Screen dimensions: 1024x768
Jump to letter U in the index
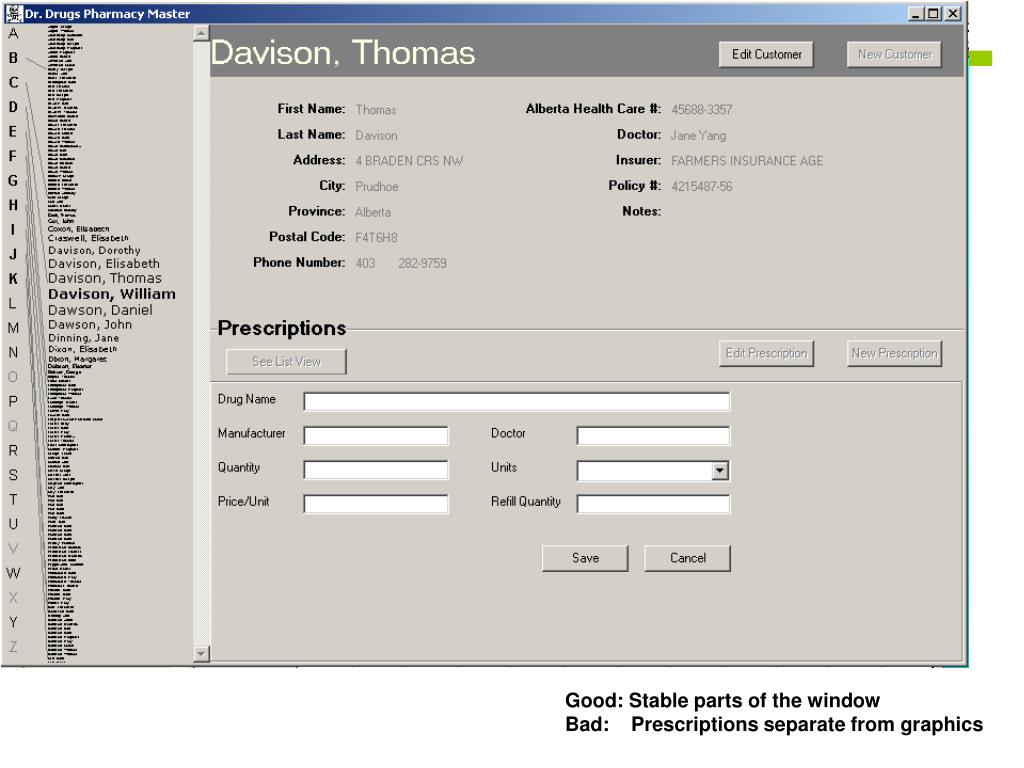coord(13,524)
